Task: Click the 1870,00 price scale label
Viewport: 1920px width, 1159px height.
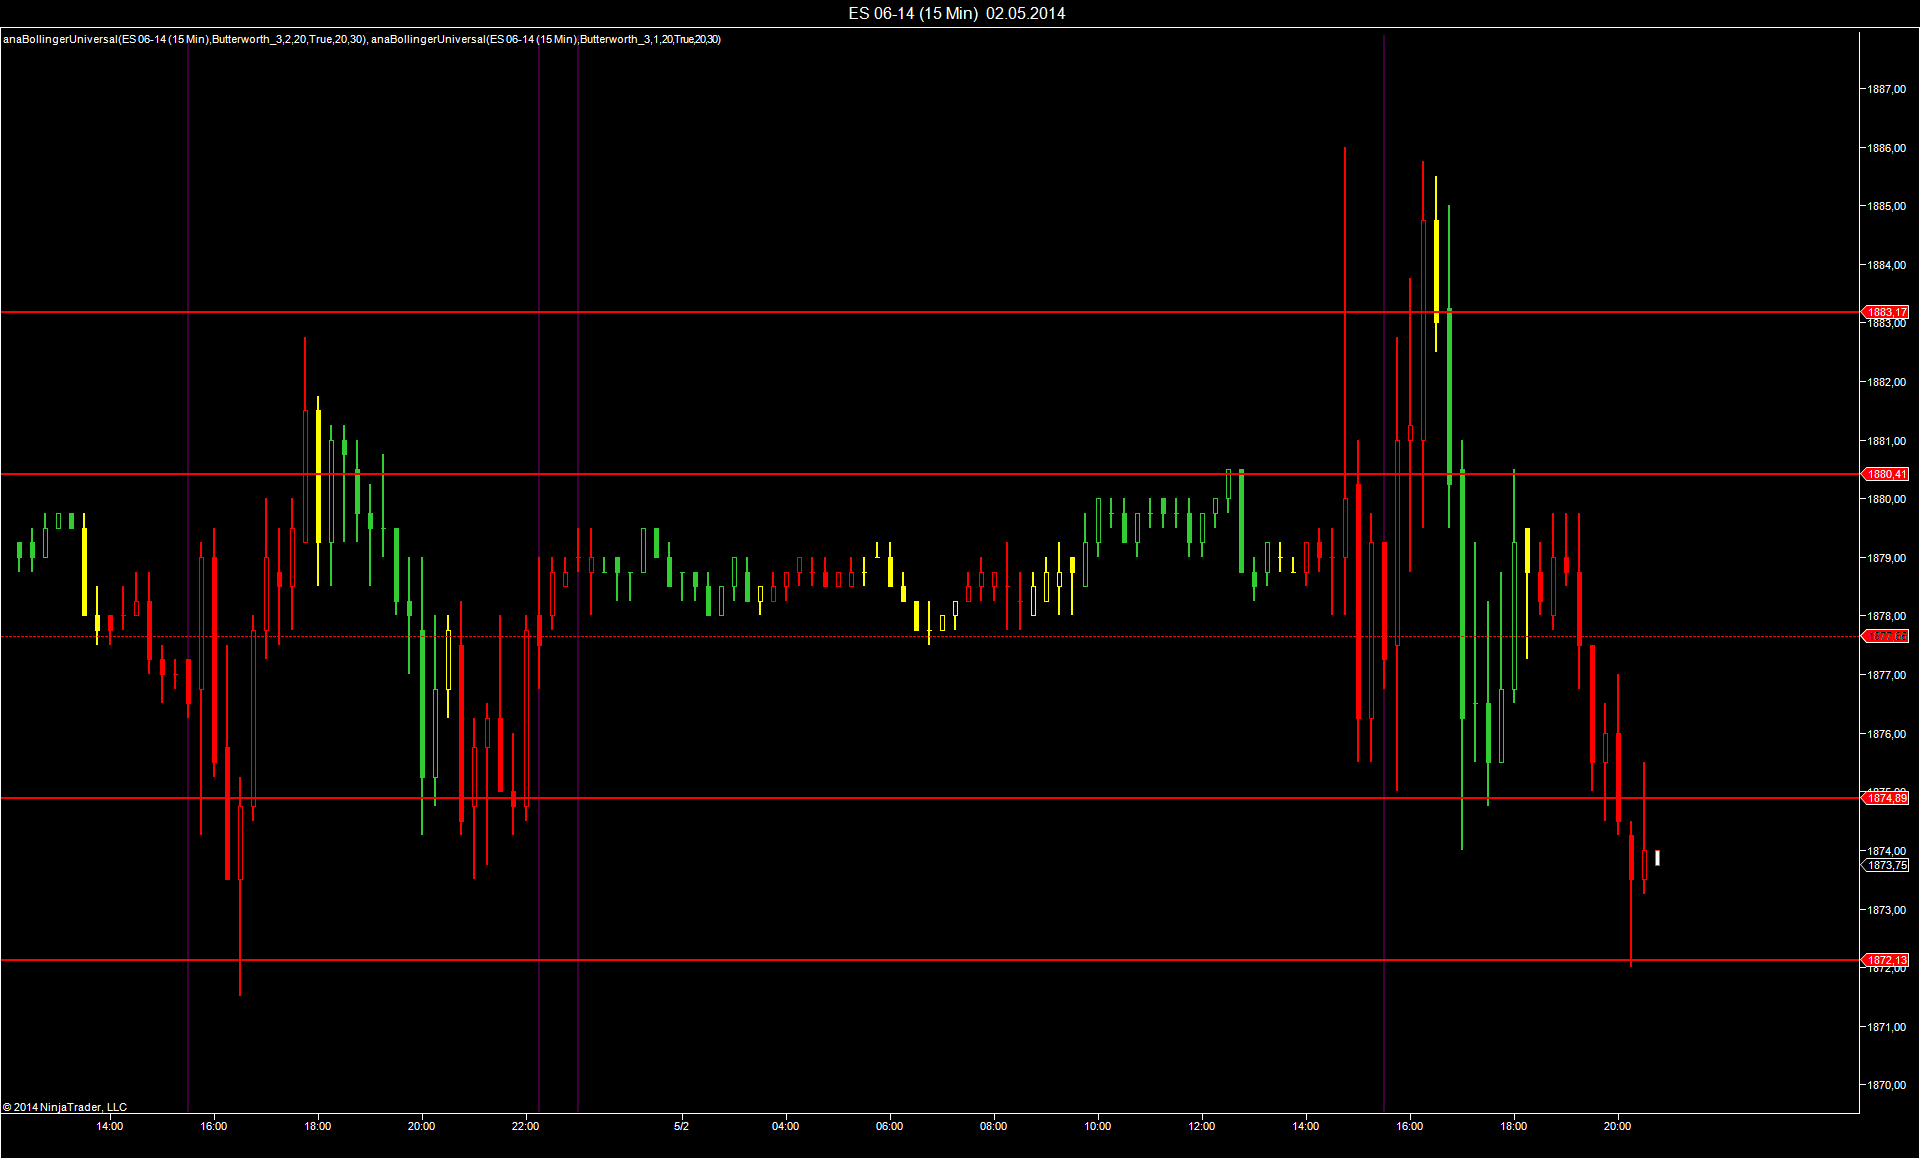Action: click(1886, 1085)
